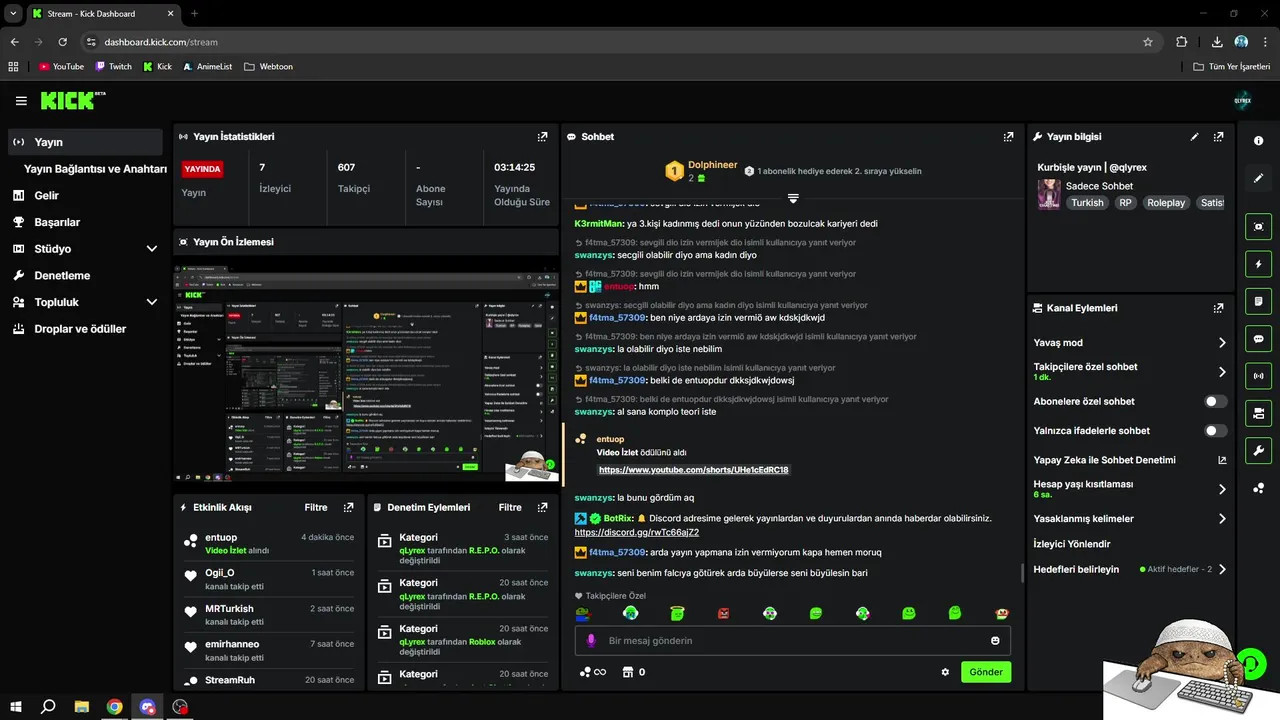Open chat settings gear beside Gönder
Image resolution: width=1280 pixels, height=720 pixels.
[x=945, y=672]
